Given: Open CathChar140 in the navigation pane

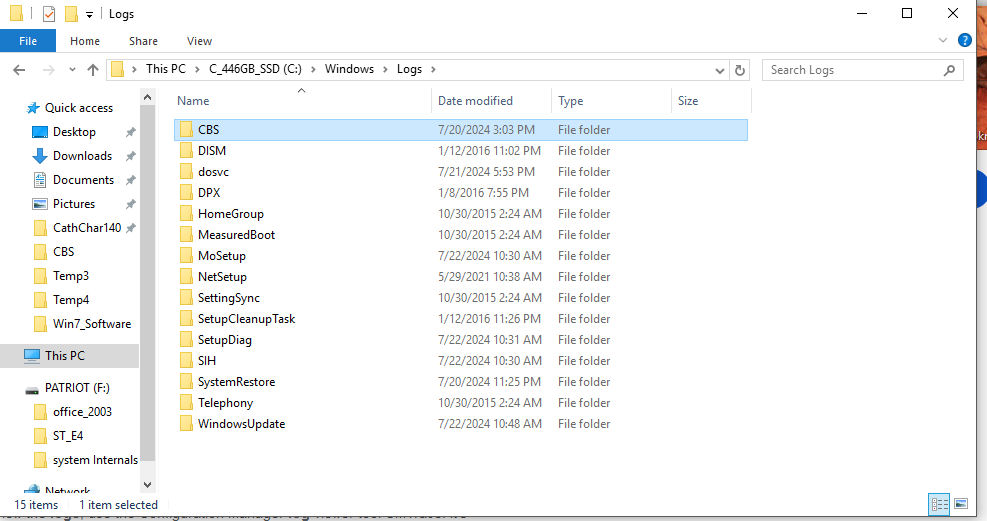Looking at the screenshot, I should point(87,228).
